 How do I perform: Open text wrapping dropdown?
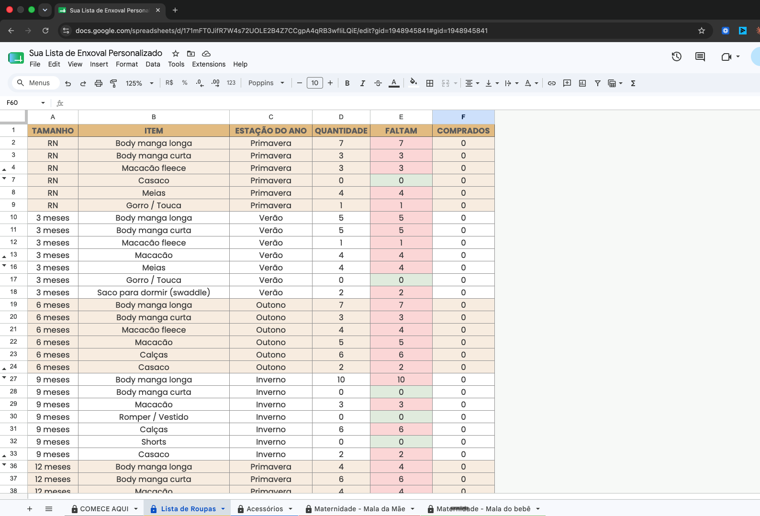point(511,83)
